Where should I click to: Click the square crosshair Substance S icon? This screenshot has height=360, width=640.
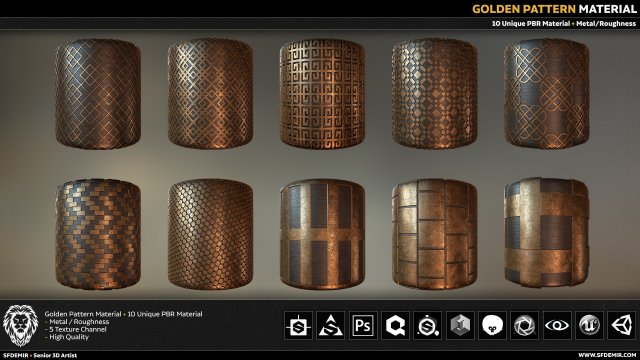(x=298, y=325)
